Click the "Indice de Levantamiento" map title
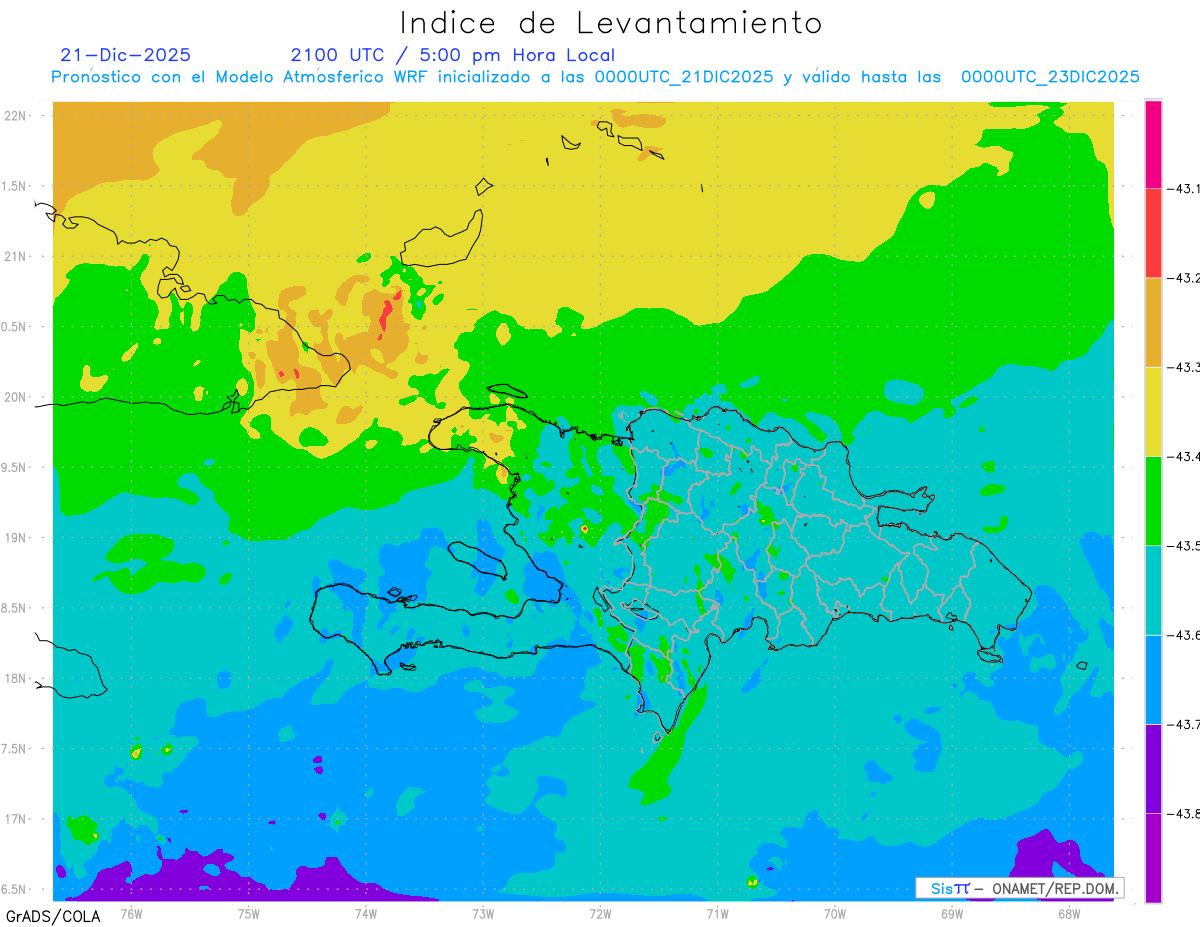 pos(611,22)
